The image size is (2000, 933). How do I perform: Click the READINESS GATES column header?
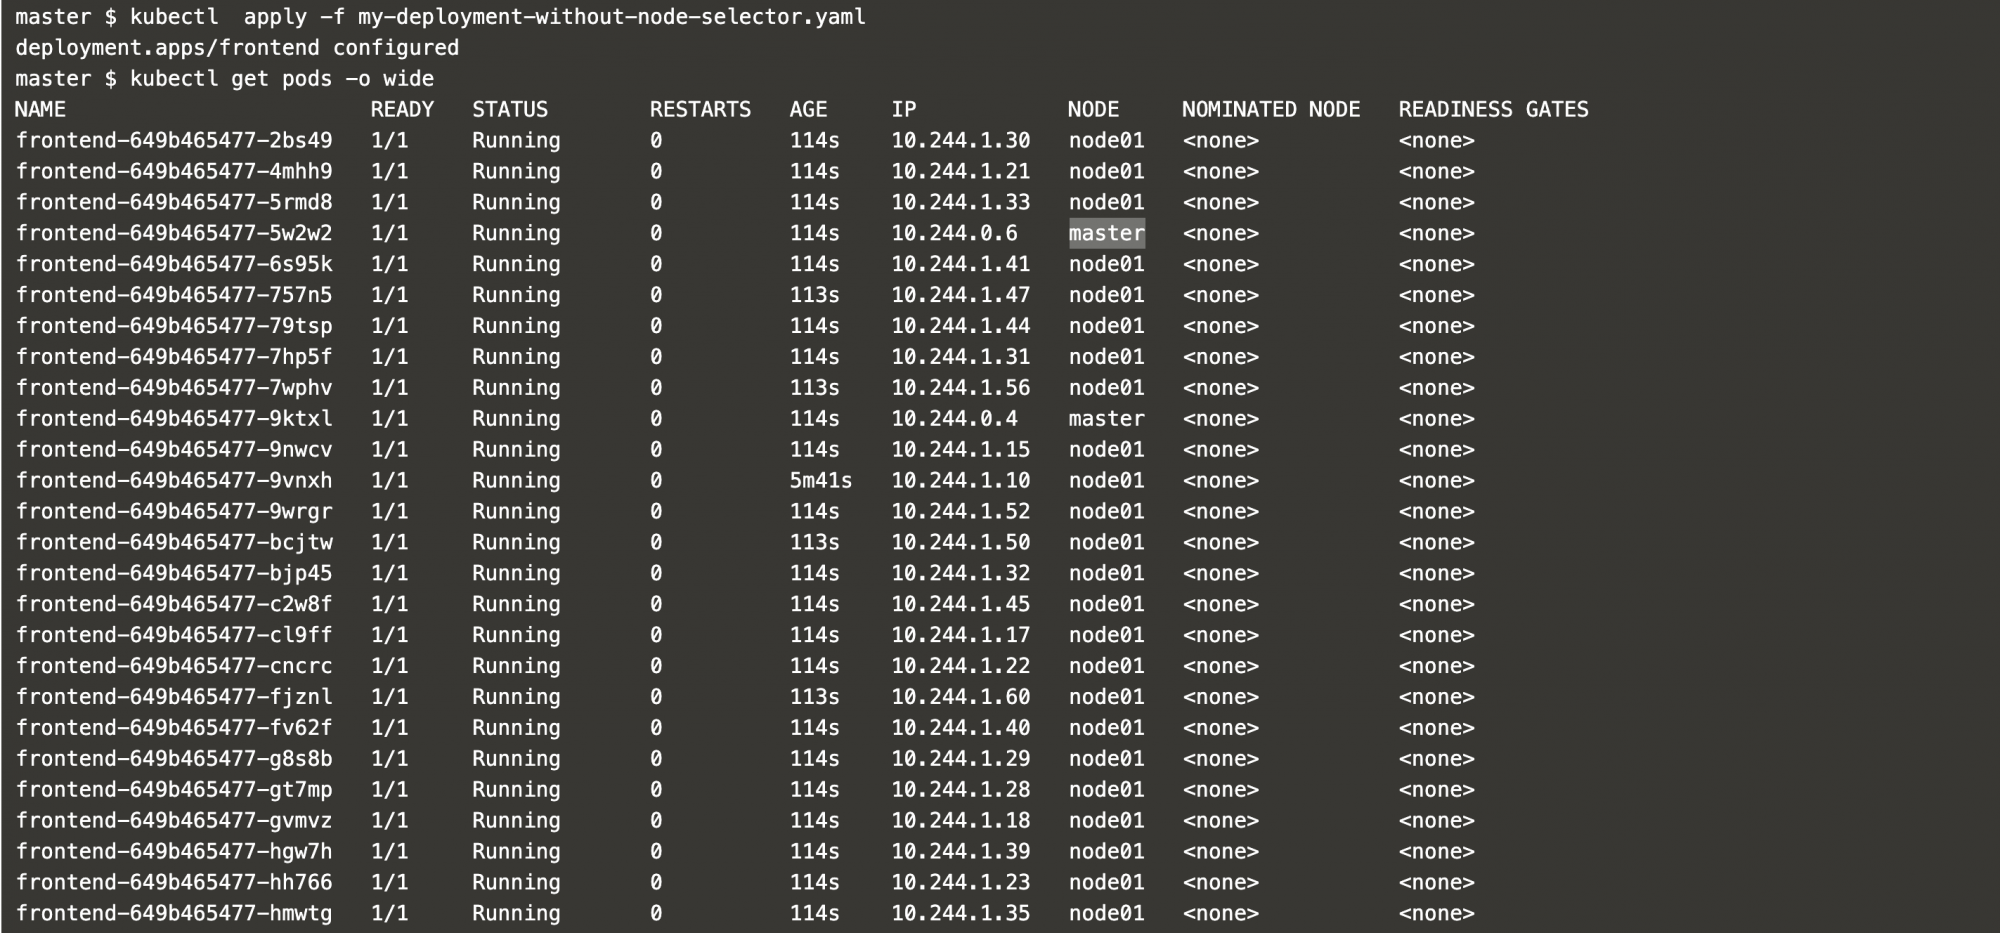(1493, 110)
